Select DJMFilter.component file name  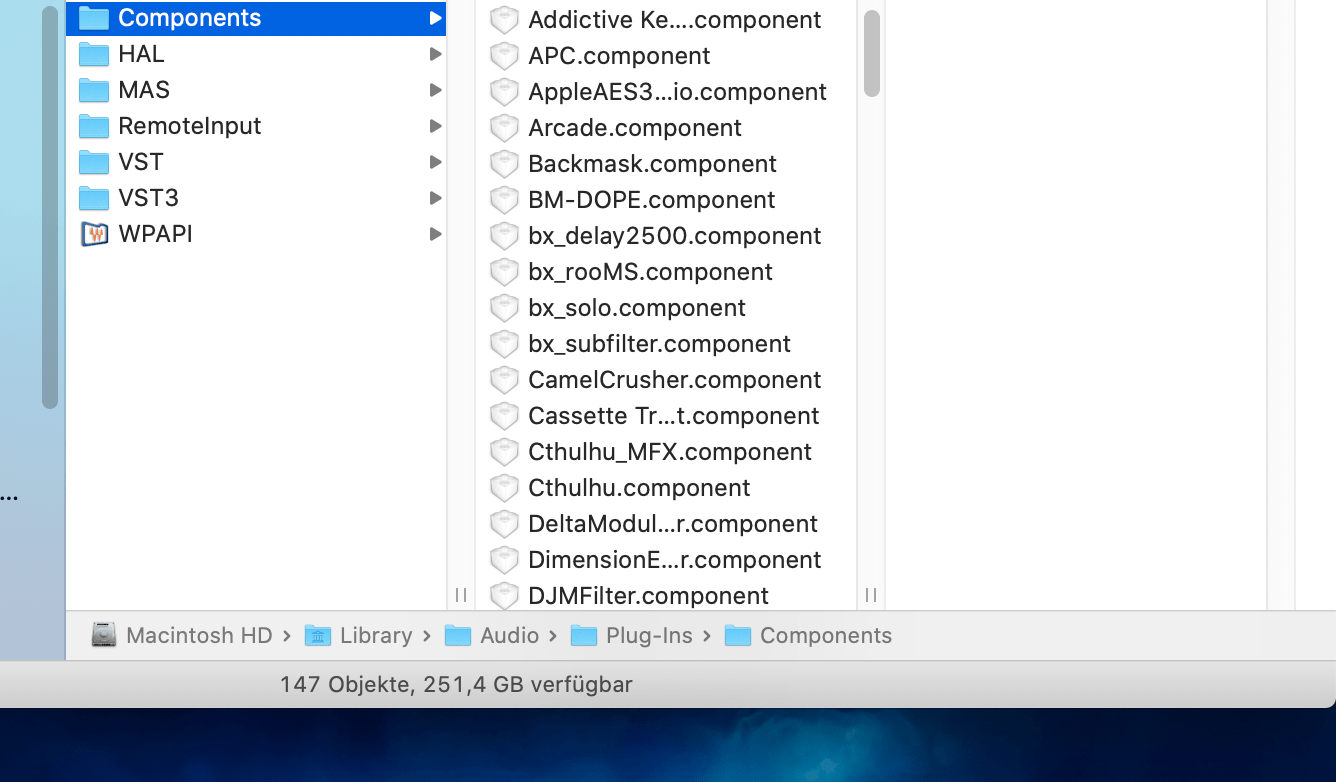click(x=649, y=596)
